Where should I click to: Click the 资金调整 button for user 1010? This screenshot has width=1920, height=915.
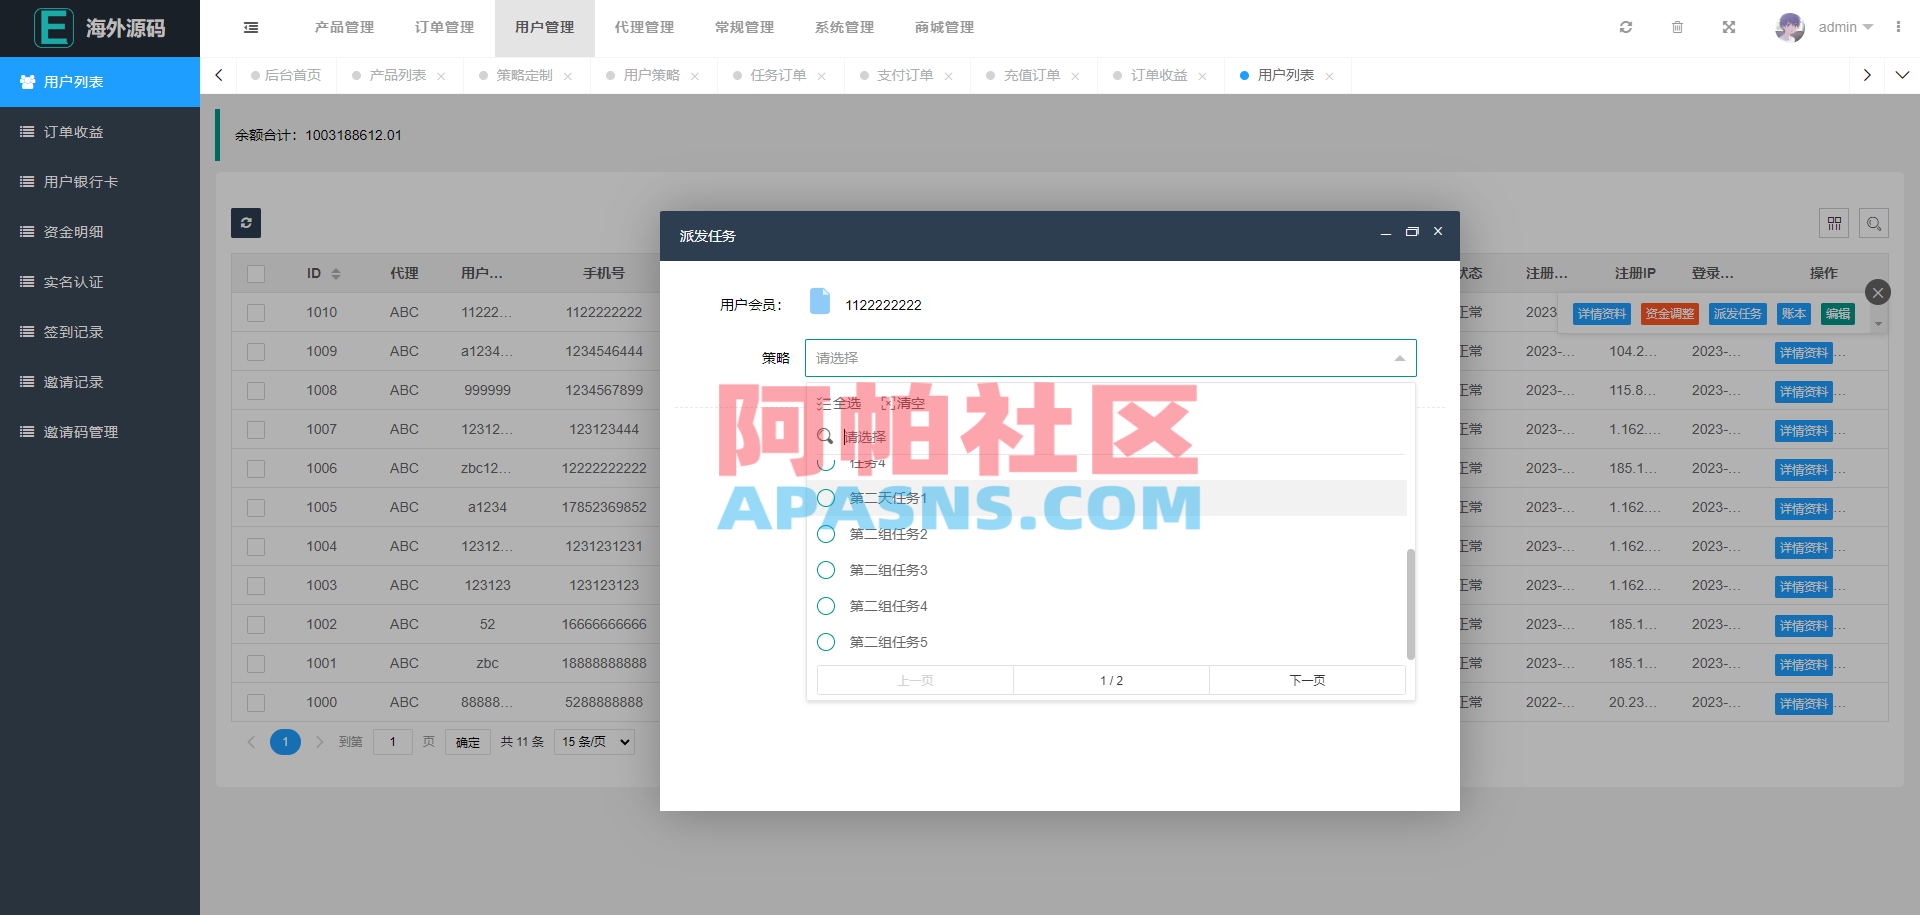(1669, 313)
